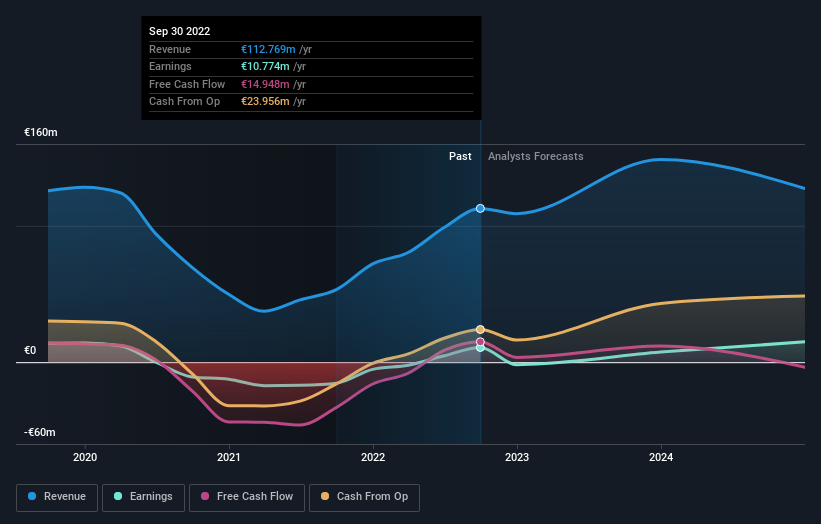
Task: Click the €10.774m earnings value
Action: tap(265, 66)
